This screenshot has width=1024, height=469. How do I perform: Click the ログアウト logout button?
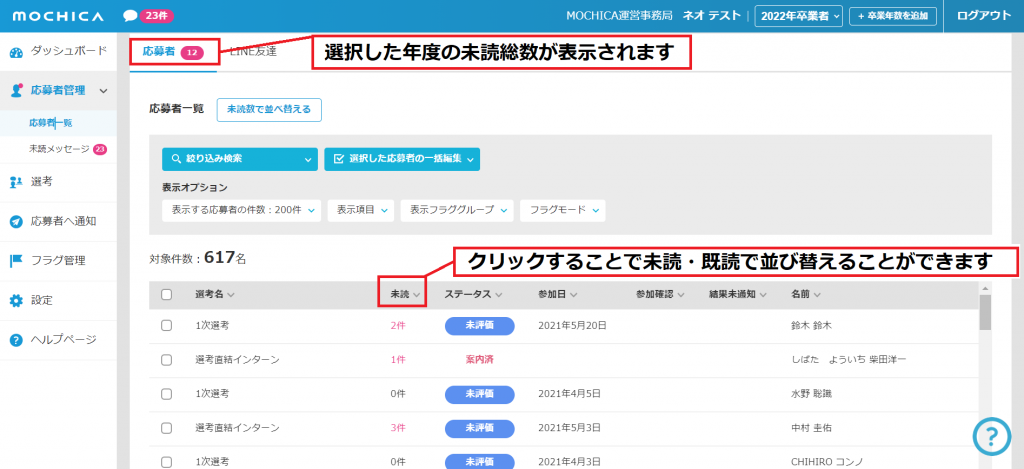pos(983,16)
